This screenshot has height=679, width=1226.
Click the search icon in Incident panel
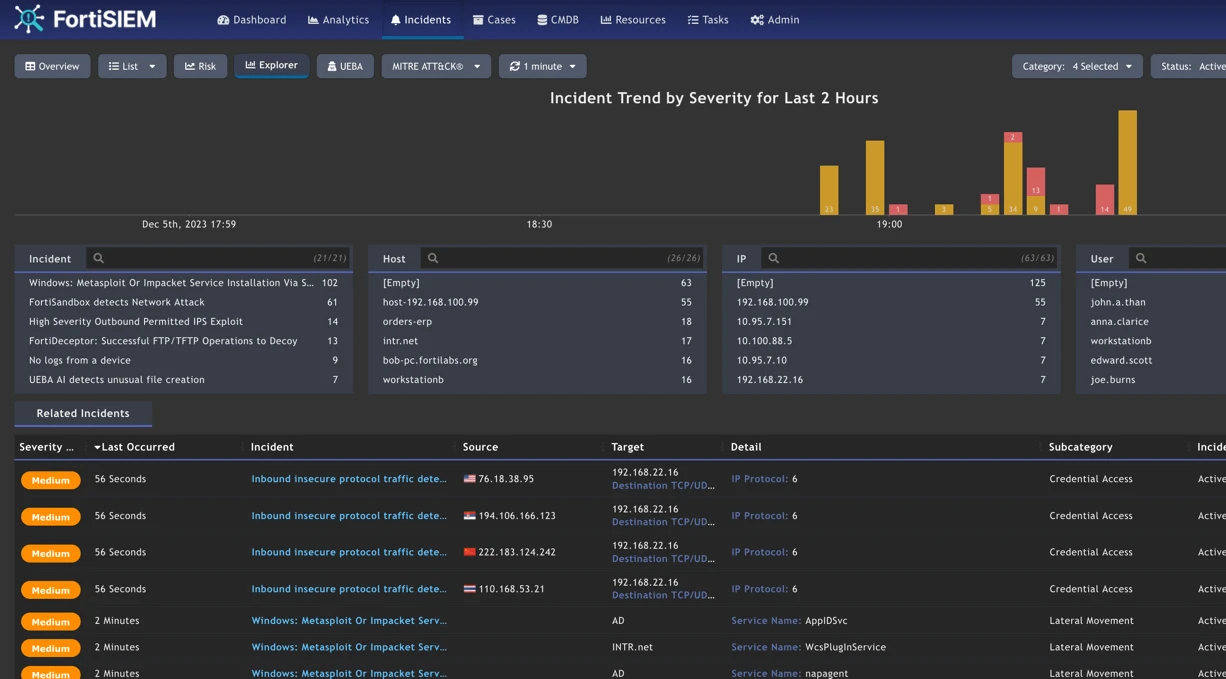pos(98,258)
